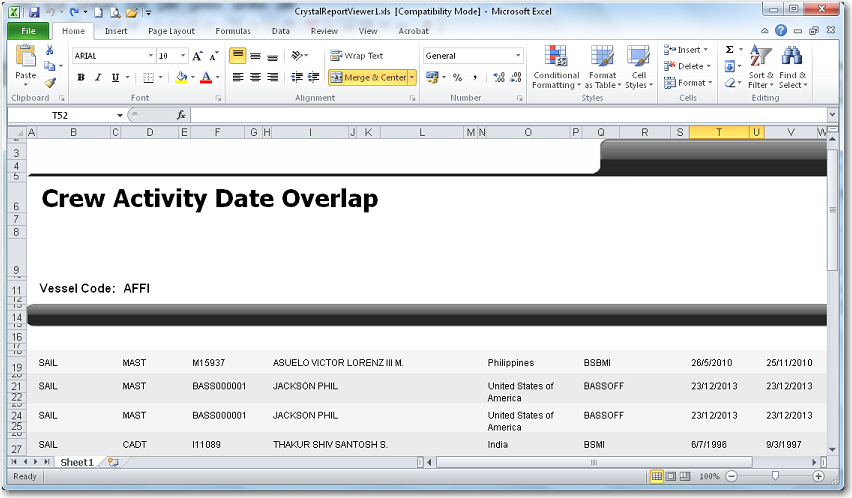
Task: Toggle Wrap Text for the cell
Action: click(357, 56)
